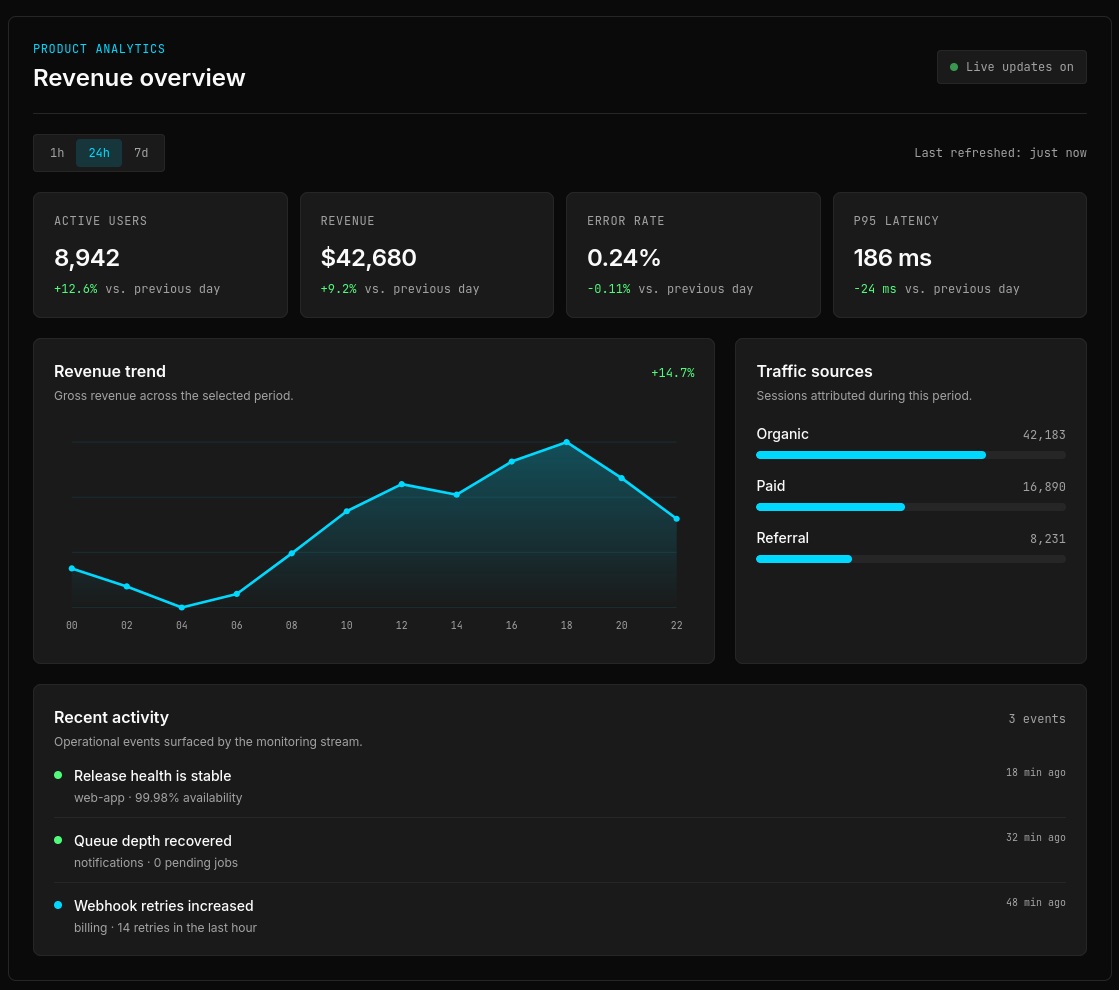
Task: Click the Paid 16,890 session count
Action: (x=1044, y=487)
